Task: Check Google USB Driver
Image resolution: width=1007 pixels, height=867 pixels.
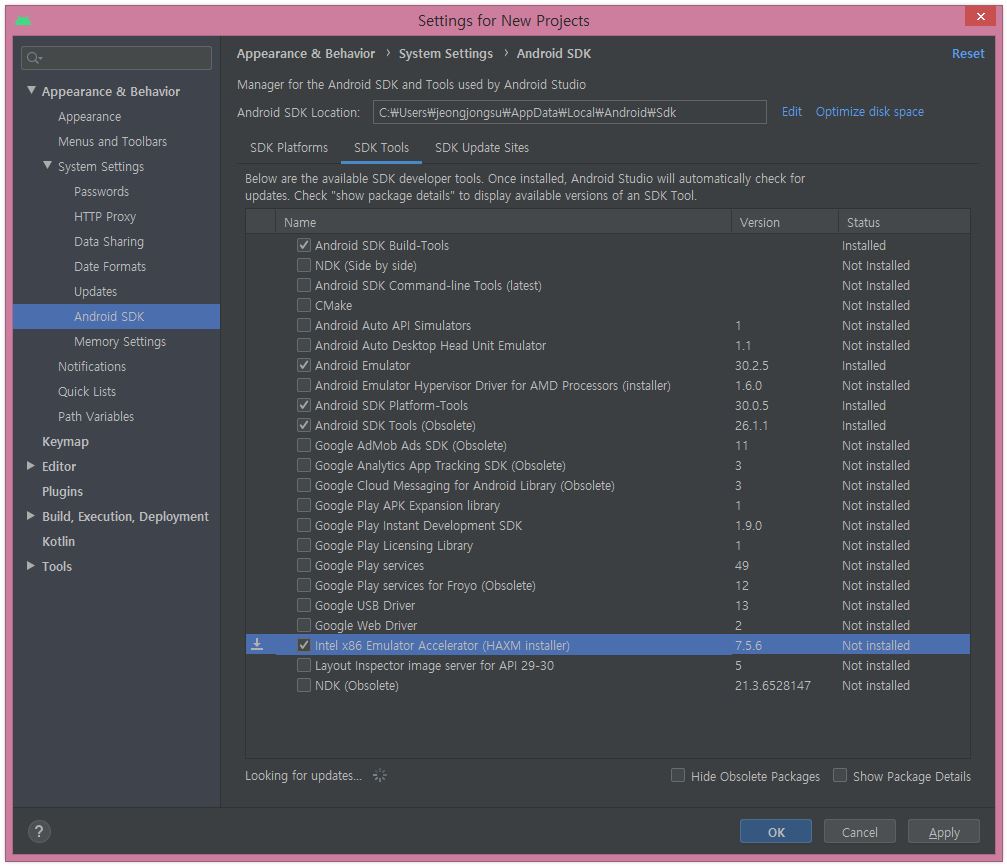Action: pos(304,605)
